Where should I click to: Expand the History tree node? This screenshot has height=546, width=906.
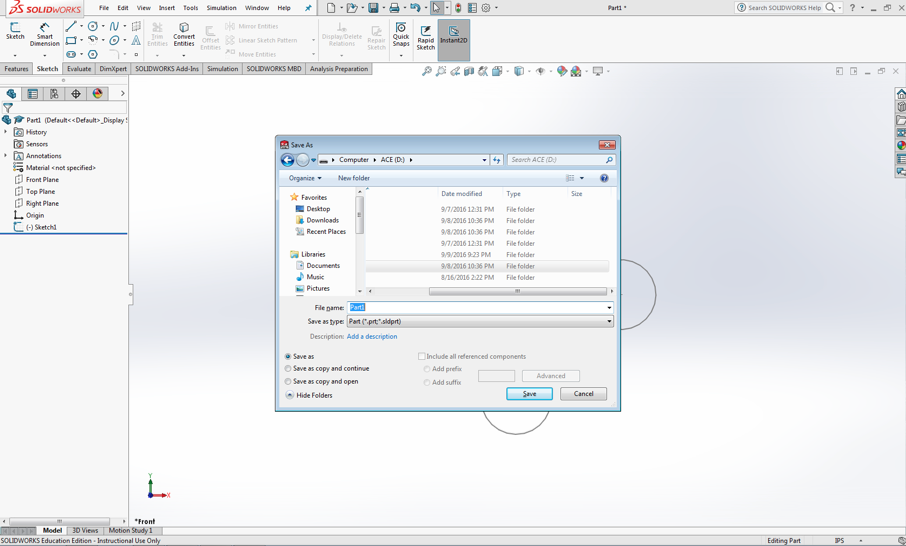(x=6, y=132)
